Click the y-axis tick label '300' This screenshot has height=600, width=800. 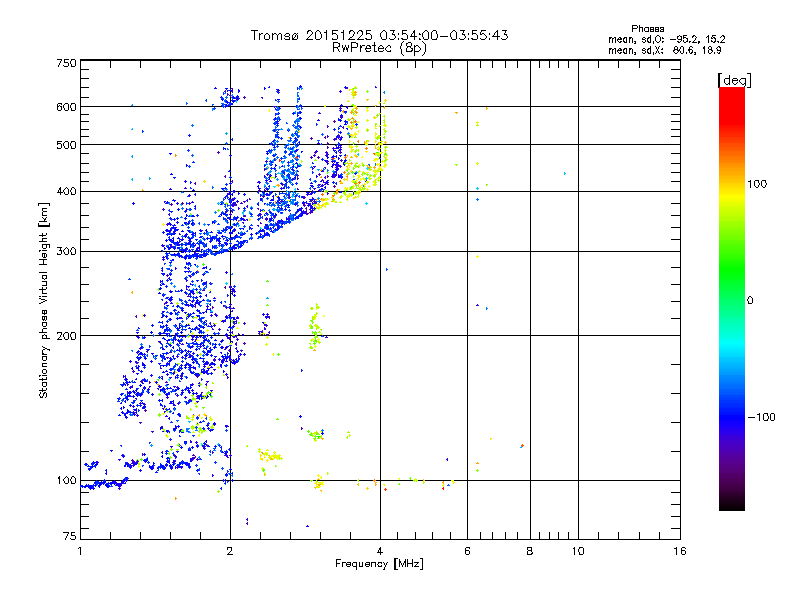(x=66, y=252)
